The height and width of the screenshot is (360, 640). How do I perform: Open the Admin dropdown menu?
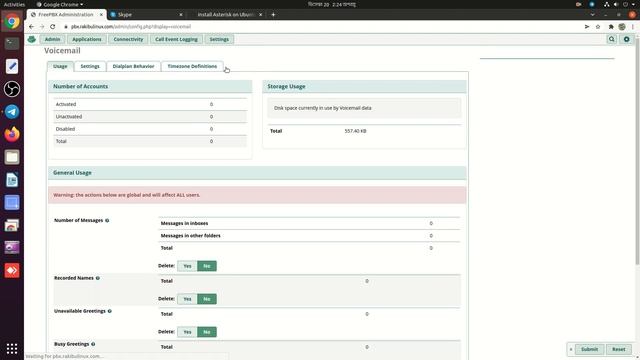52,39
